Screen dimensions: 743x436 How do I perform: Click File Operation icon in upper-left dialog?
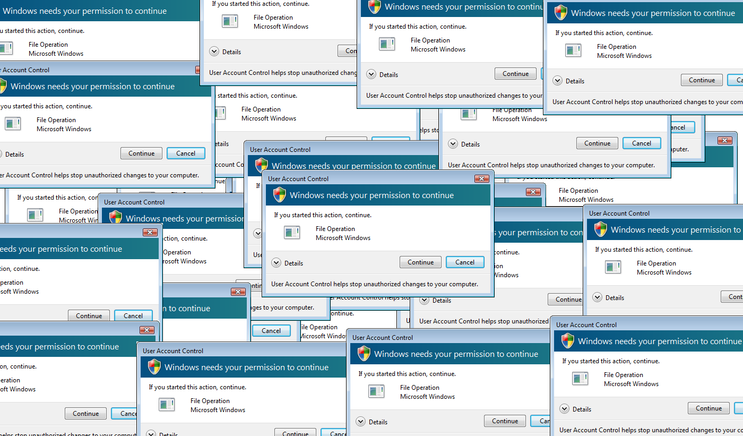tap(13, 124)
